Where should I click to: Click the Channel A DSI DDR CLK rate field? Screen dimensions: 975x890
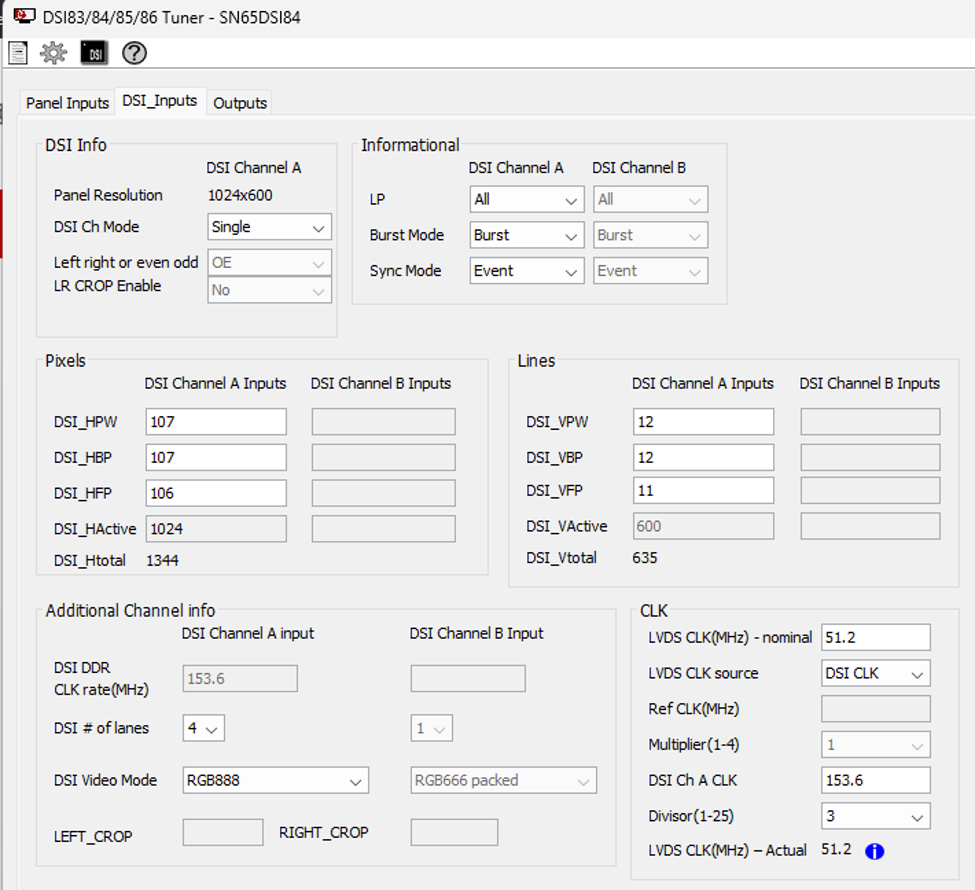click(x=240, y=679)
